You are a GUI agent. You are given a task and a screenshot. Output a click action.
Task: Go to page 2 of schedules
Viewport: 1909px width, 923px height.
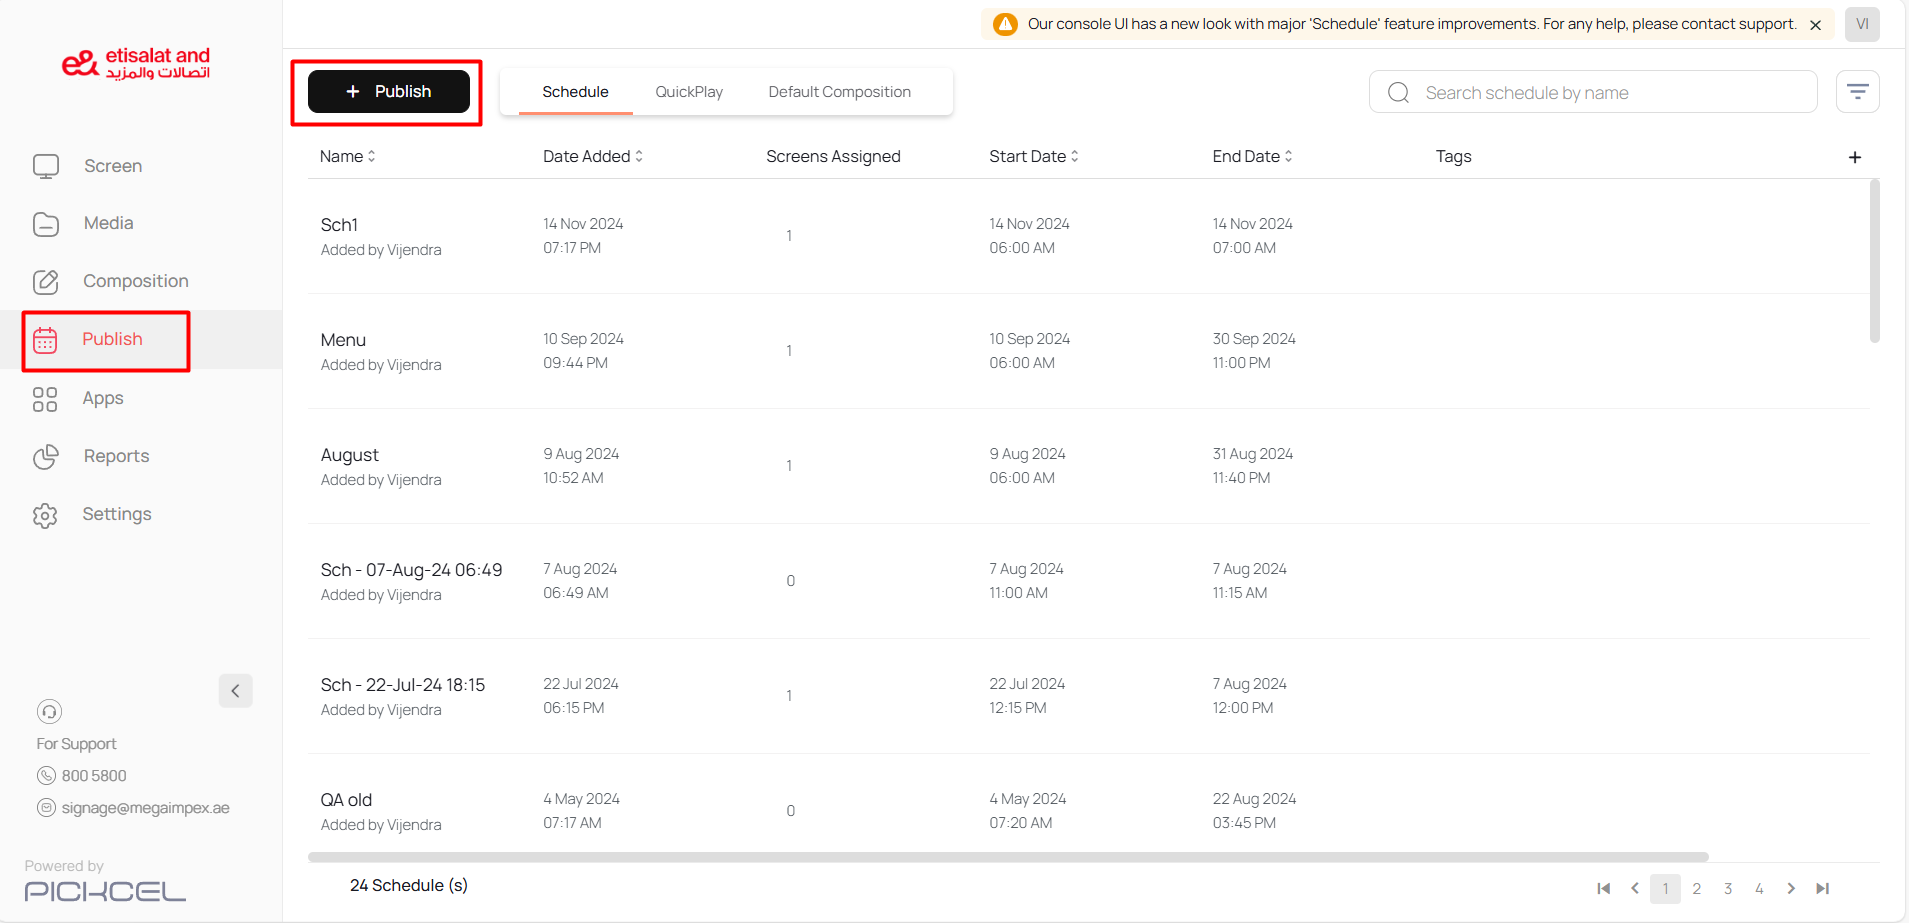tap(1696, 889)
